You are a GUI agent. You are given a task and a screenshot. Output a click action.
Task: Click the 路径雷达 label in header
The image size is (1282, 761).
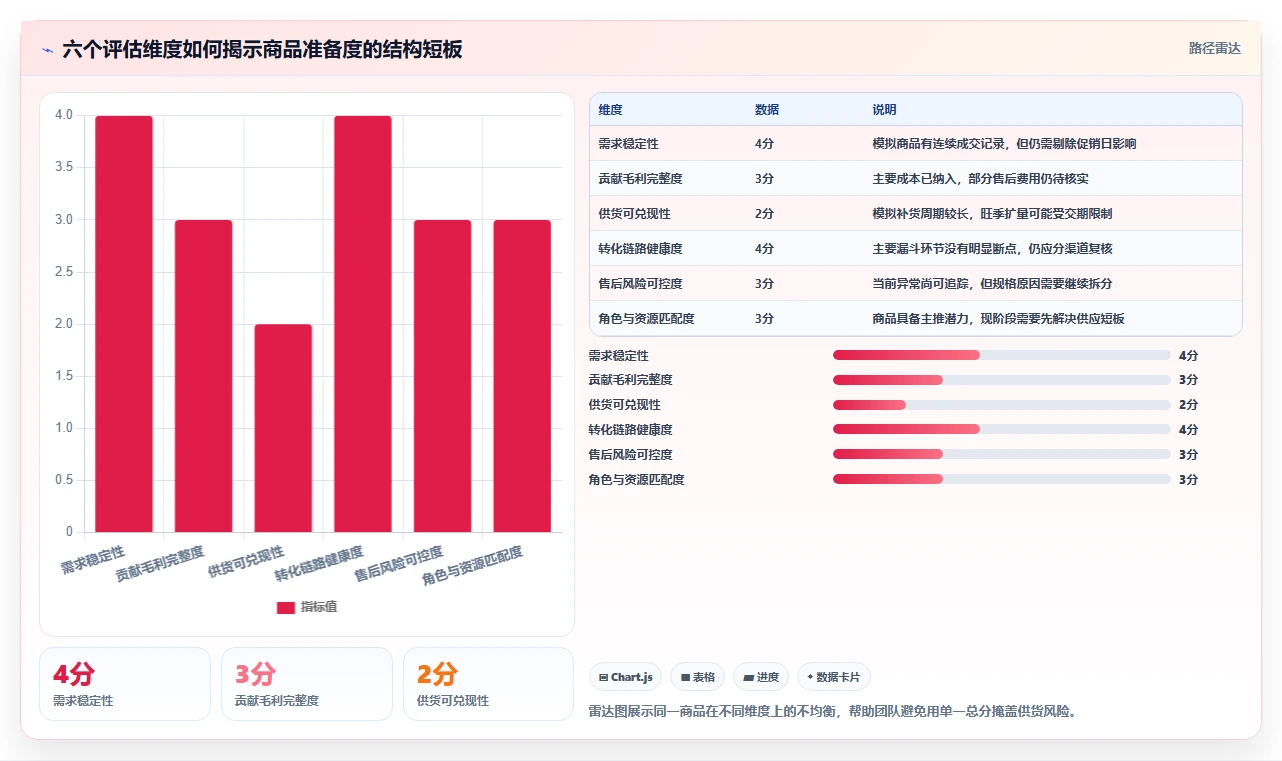coord(1214,48)
